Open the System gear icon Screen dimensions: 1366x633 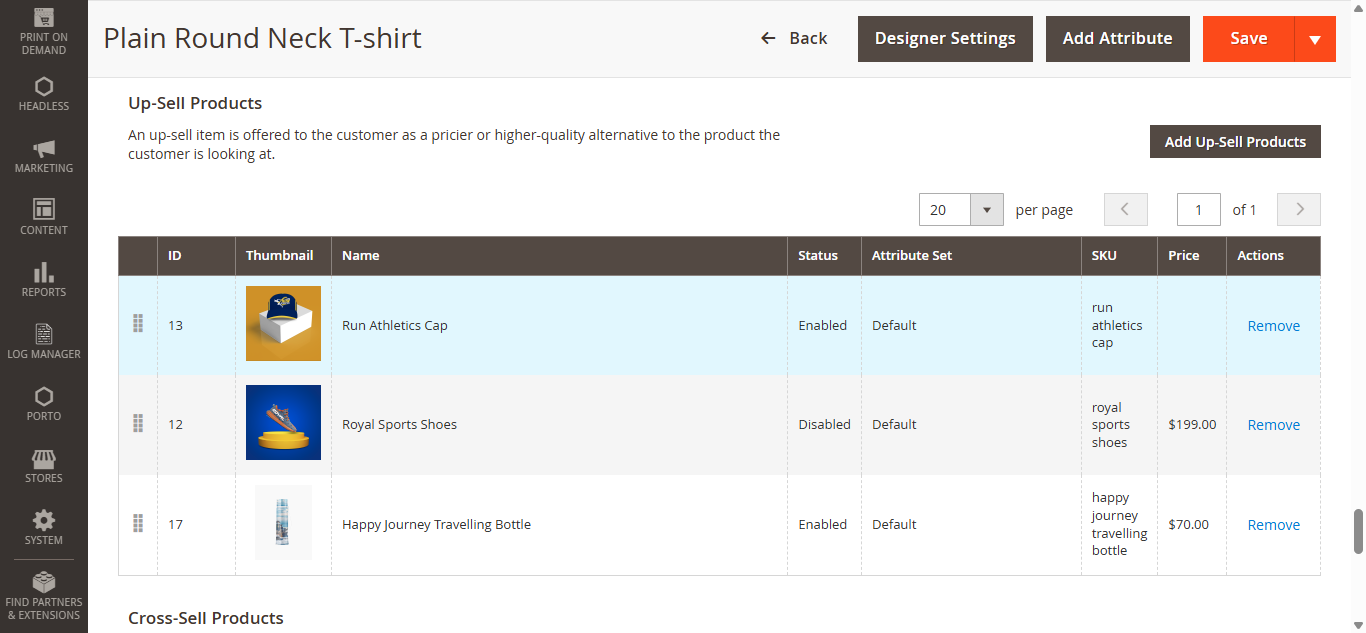[44, 521]
